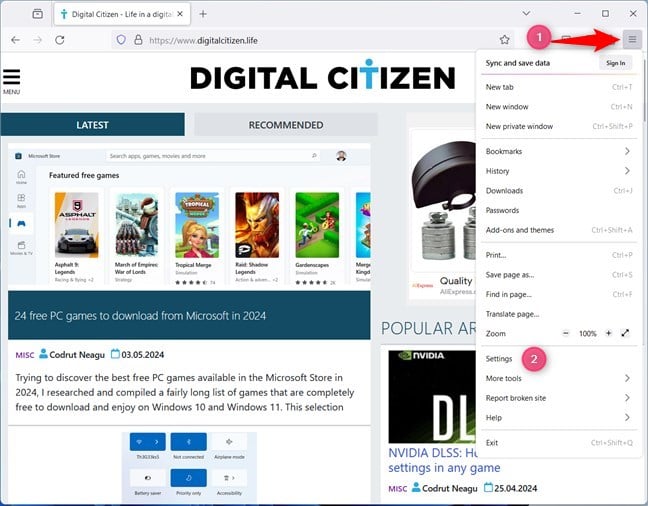
Task: Open the Firefox application menu hamburger button
Action: (632, 40)
